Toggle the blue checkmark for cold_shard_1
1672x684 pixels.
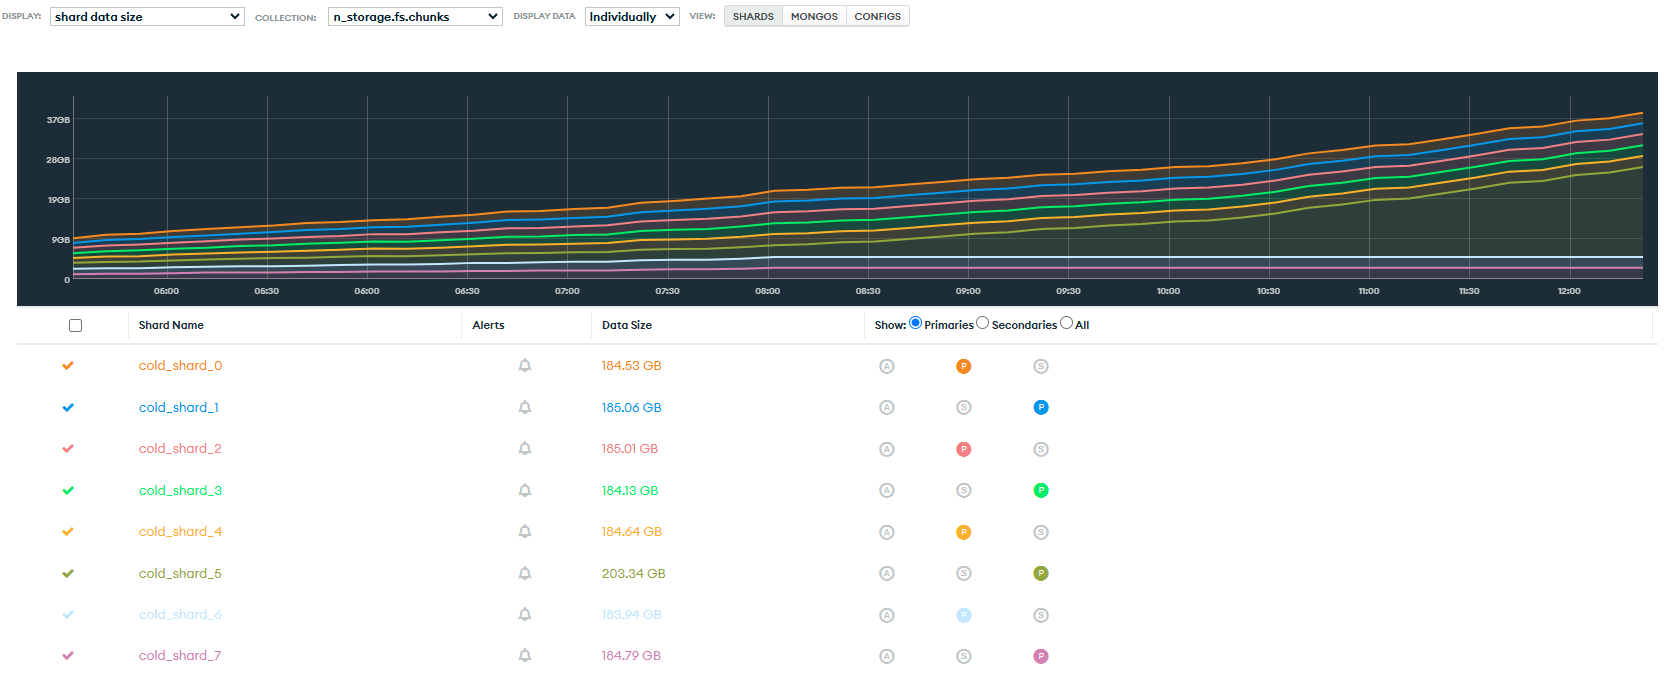(x=68, y=407)
